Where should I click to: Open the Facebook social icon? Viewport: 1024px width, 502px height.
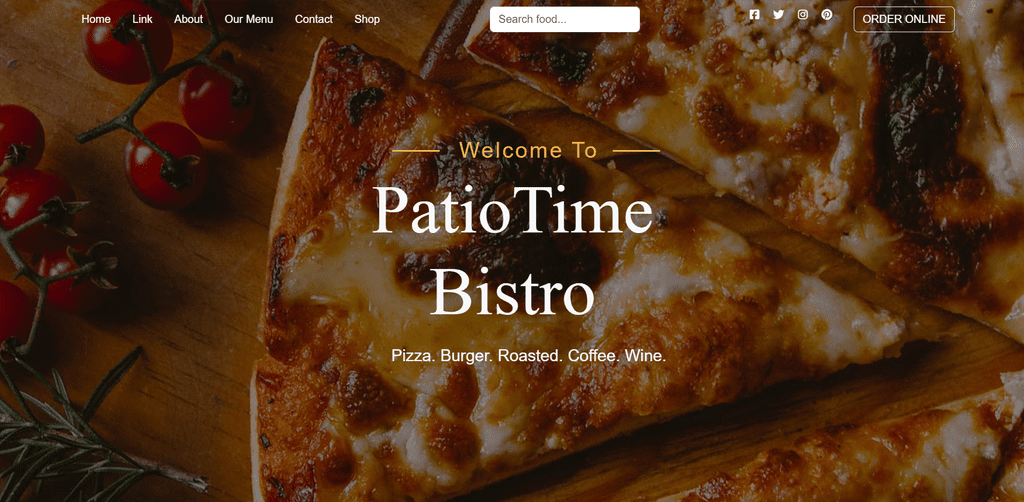point(754,14)
